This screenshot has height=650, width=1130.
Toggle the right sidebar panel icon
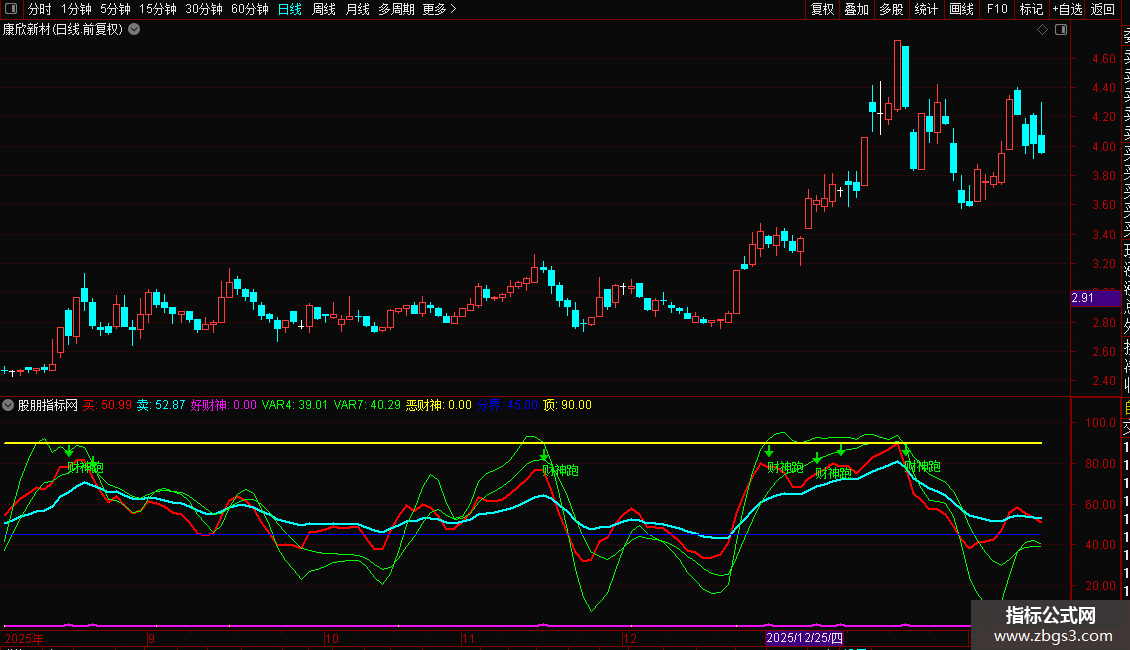coord(1061,30)
